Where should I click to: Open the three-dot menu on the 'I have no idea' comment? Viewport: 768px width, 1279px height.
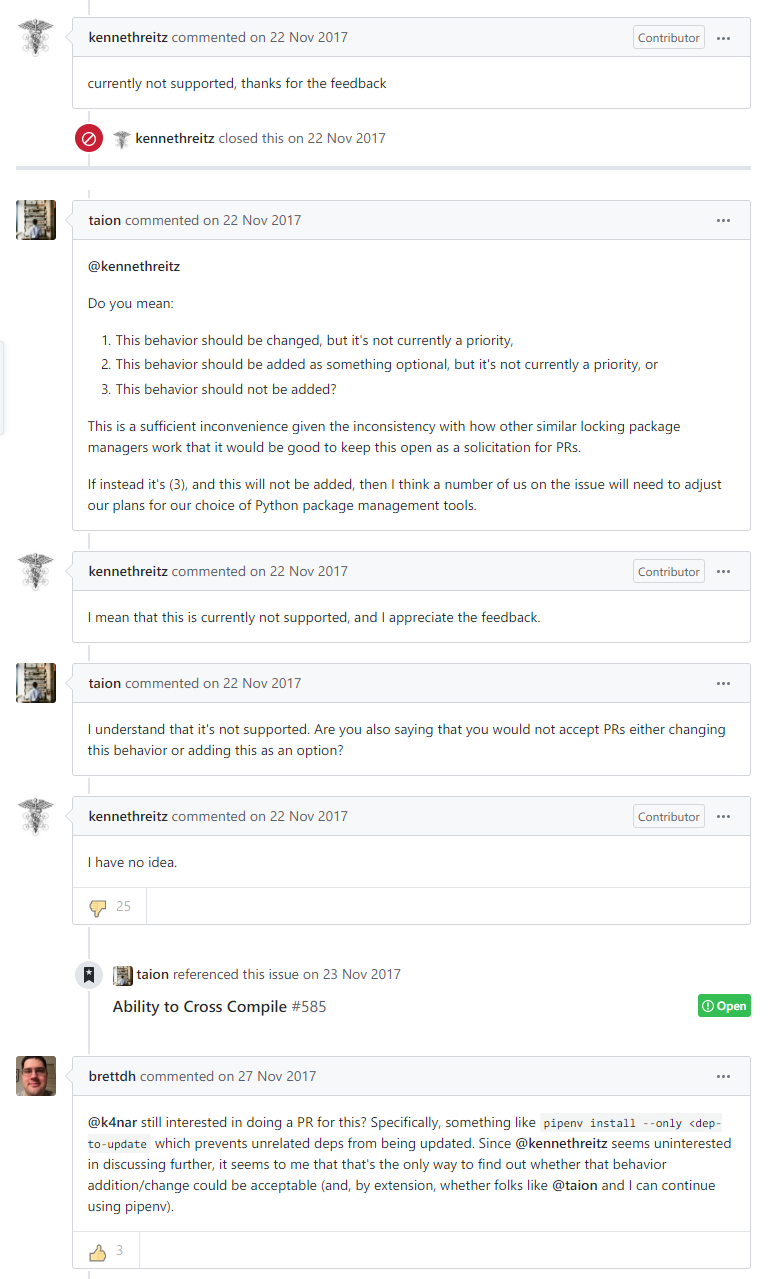(x=723, y=817)
